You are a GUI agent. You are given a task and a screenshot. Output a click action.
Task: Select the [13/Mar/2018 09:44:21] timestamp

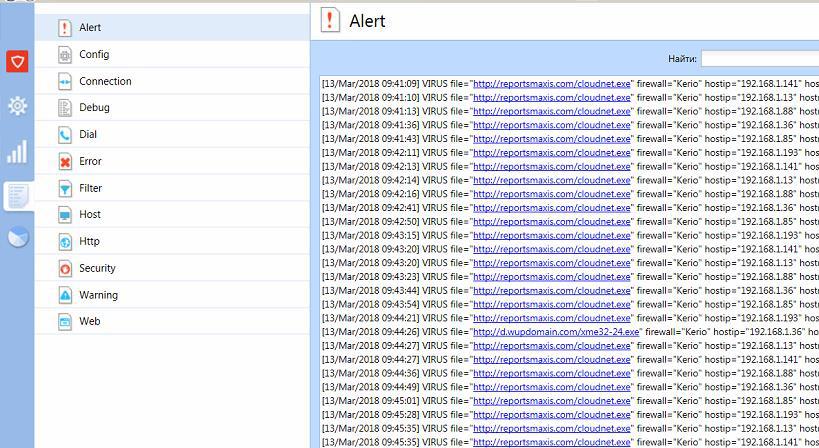(370, 318)
